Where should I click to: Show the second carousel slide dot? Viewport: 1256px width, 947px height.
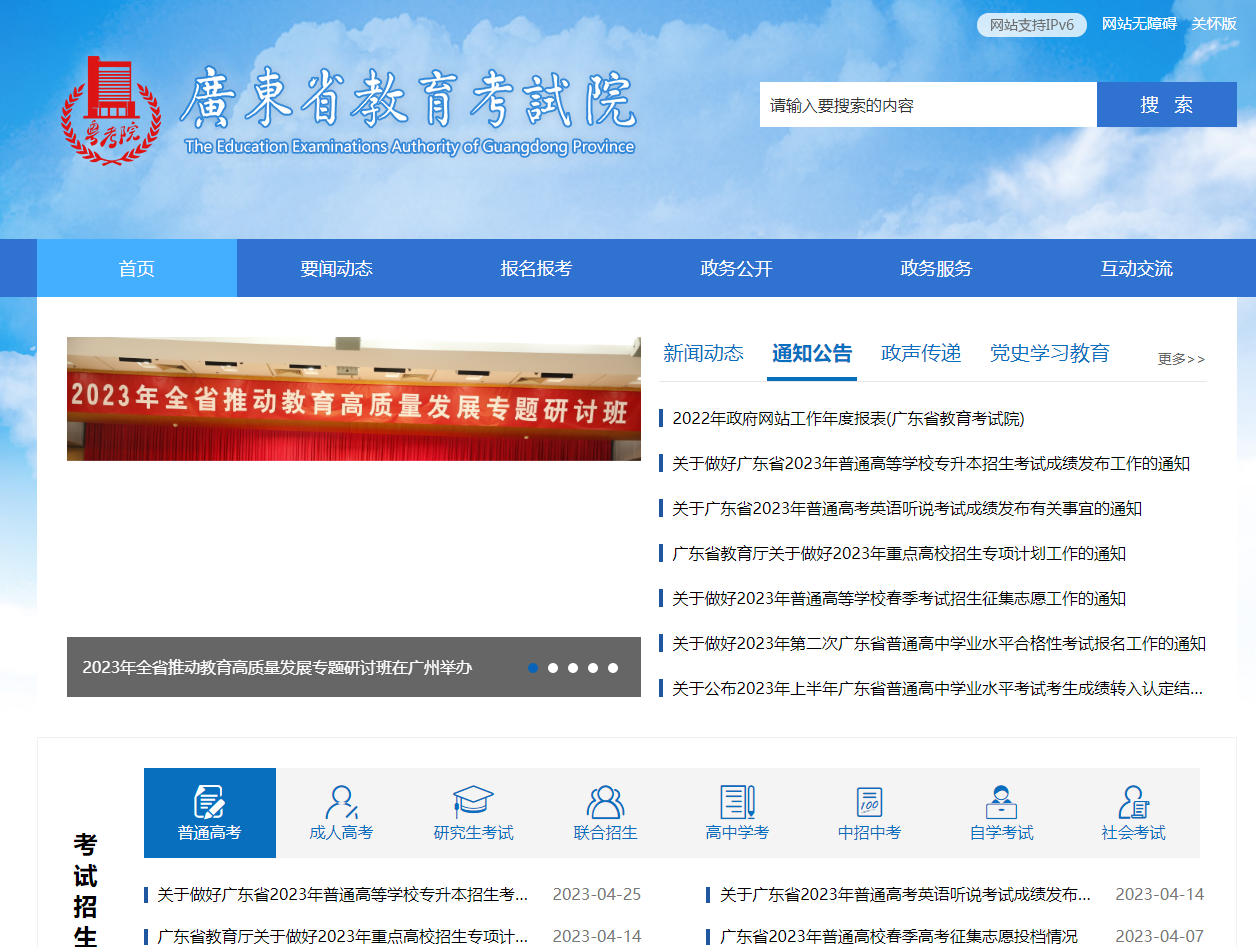(x=553, y=668)
